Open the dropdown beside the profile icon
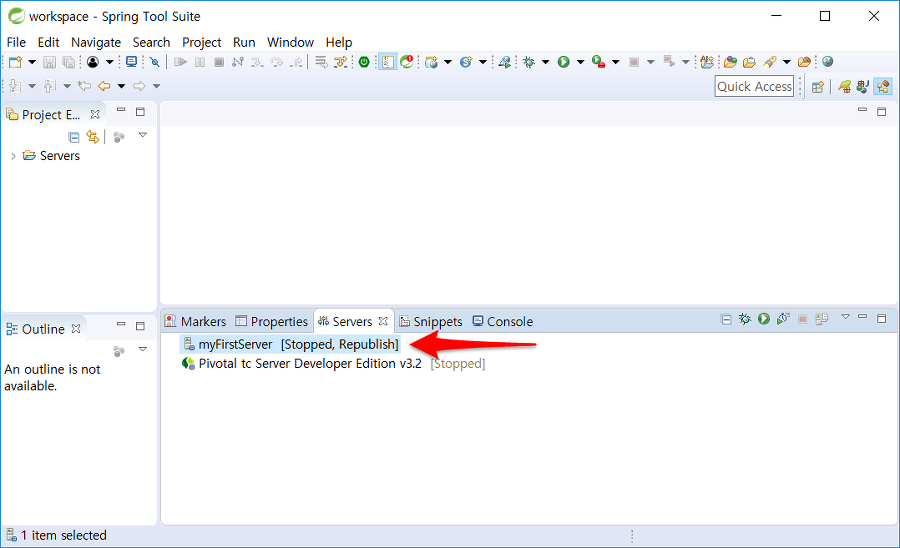The height and width of the screenshot is (548, 900). point(109,62)
